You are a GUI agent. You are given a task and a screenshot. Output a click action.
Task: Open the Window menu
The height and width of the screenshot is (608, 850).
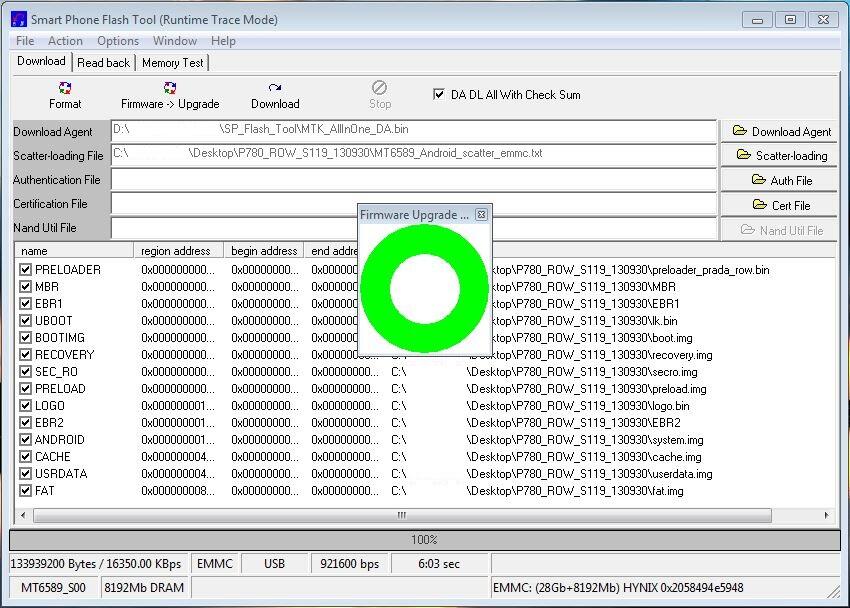[175, 41]
